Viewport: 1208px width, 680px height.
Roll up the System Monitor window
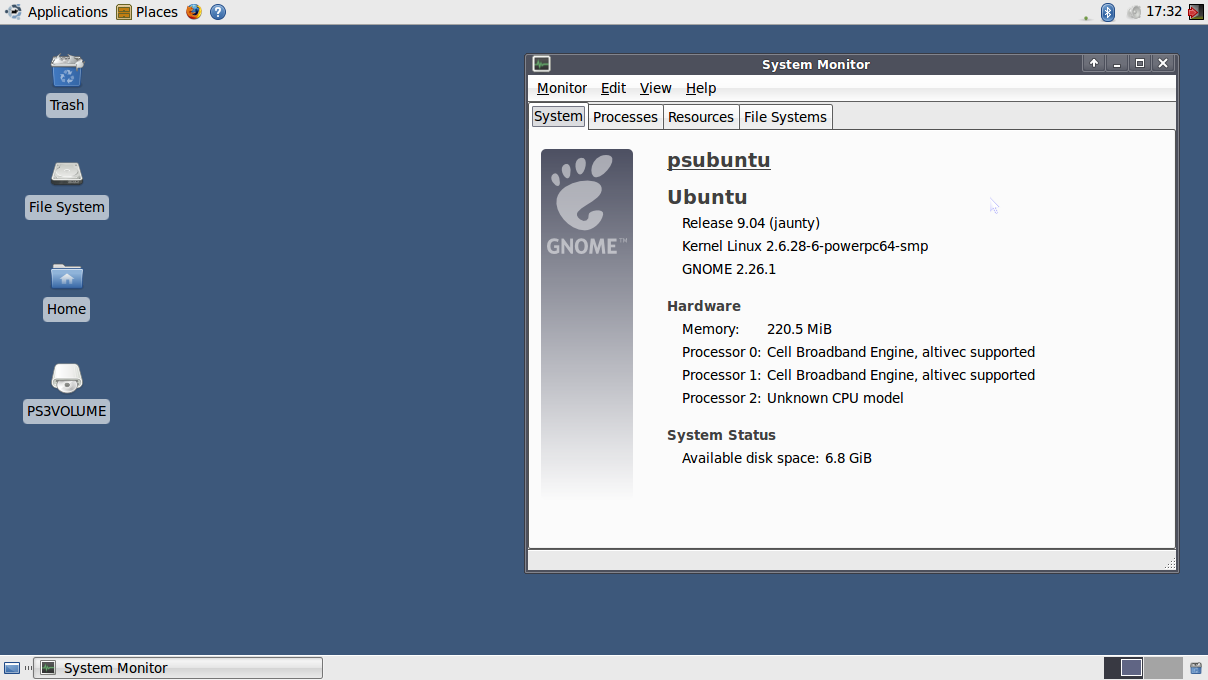coord(1094,63)
